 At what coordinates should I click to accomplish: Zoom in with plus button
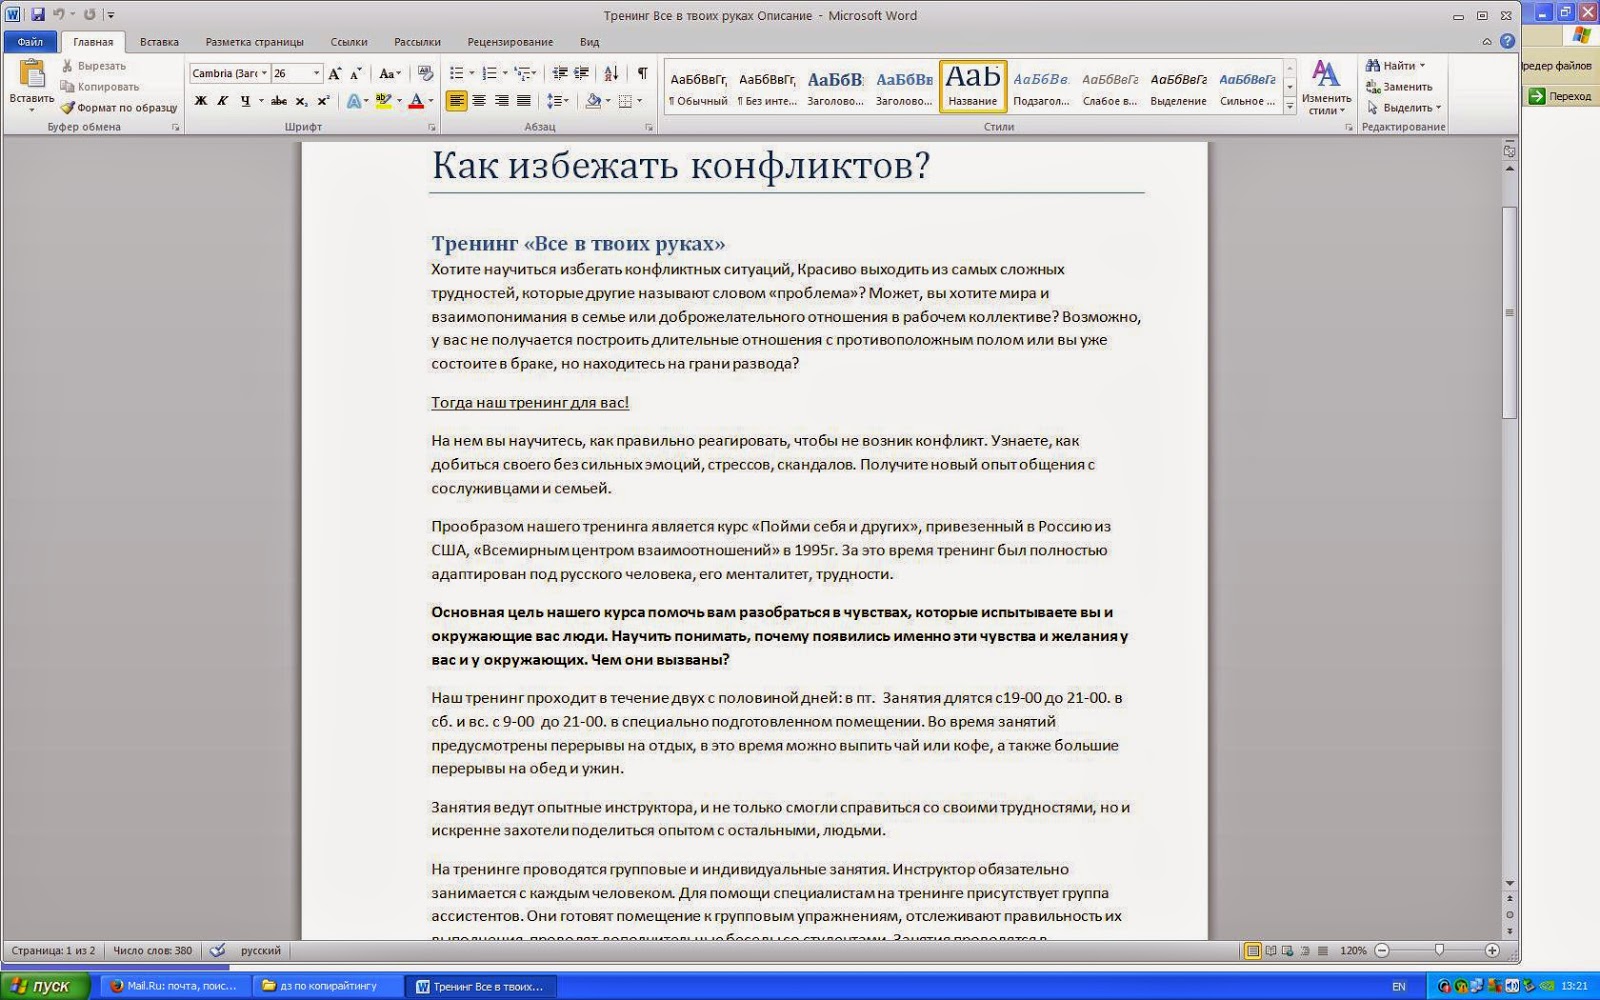tap(1492, 950)
